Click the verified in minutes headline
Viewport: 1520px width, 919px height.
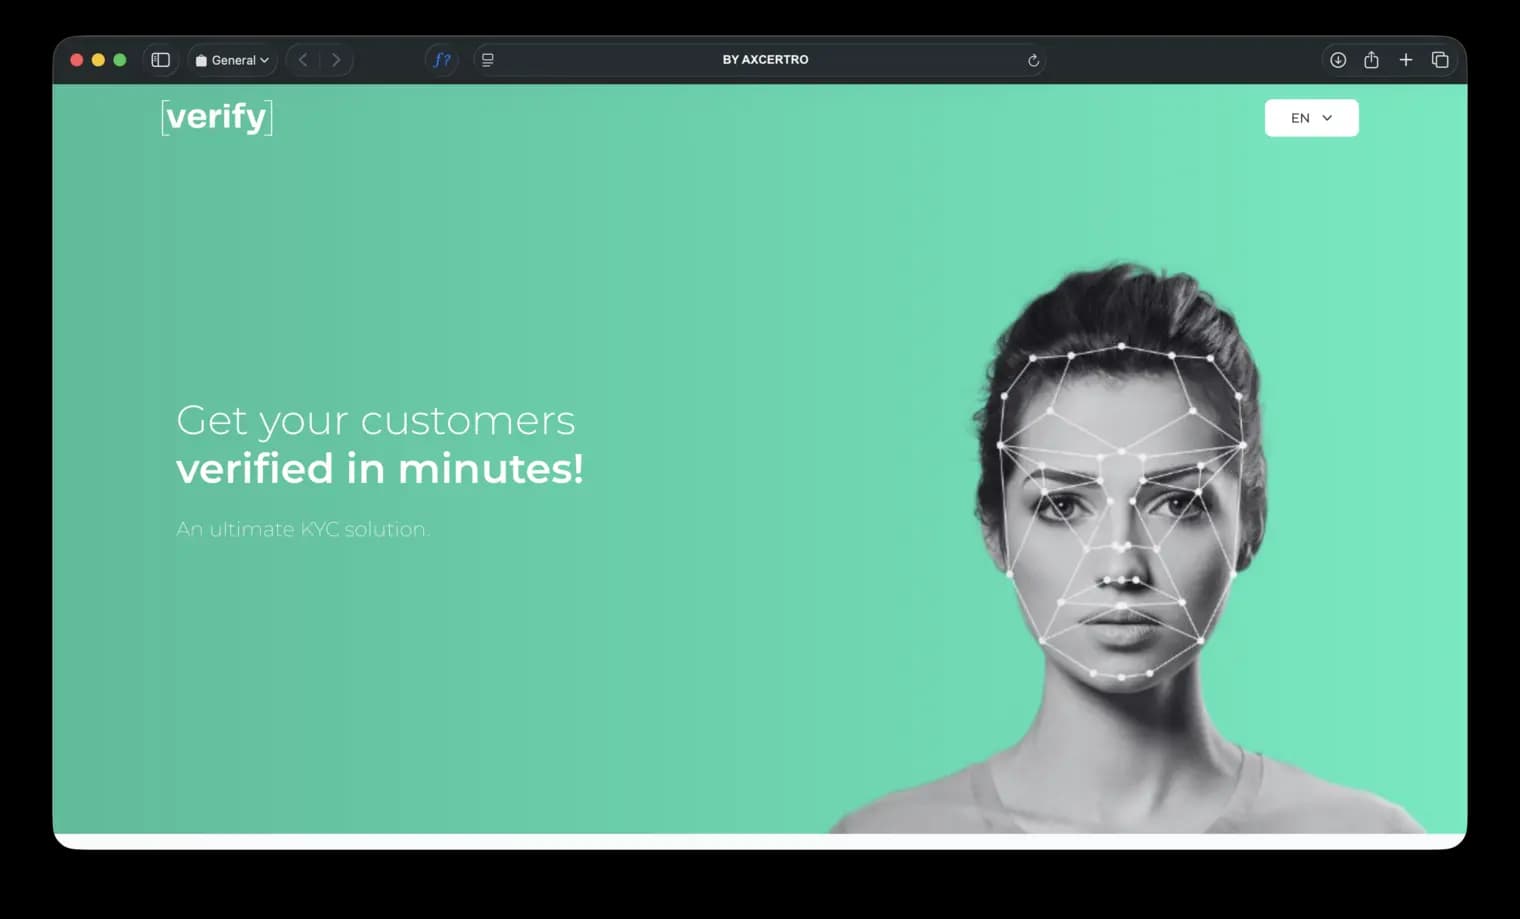[380, 468]
